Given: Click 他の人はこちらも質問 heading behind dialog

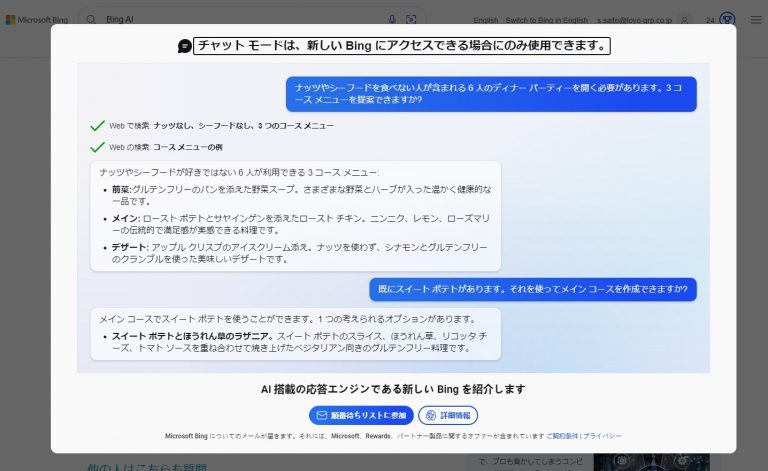Looking at the screenshot, I should pyautogui.click(x=147, y=468).
